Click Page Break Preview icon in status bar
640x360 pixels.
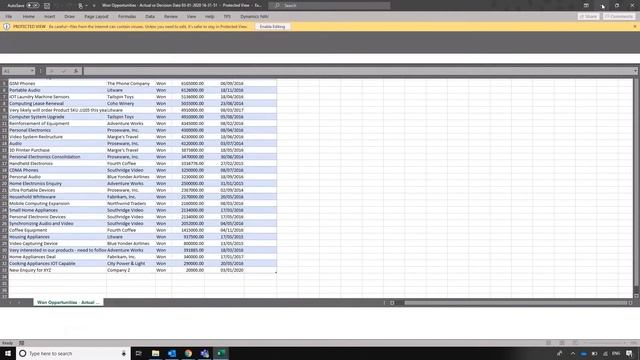575,343
